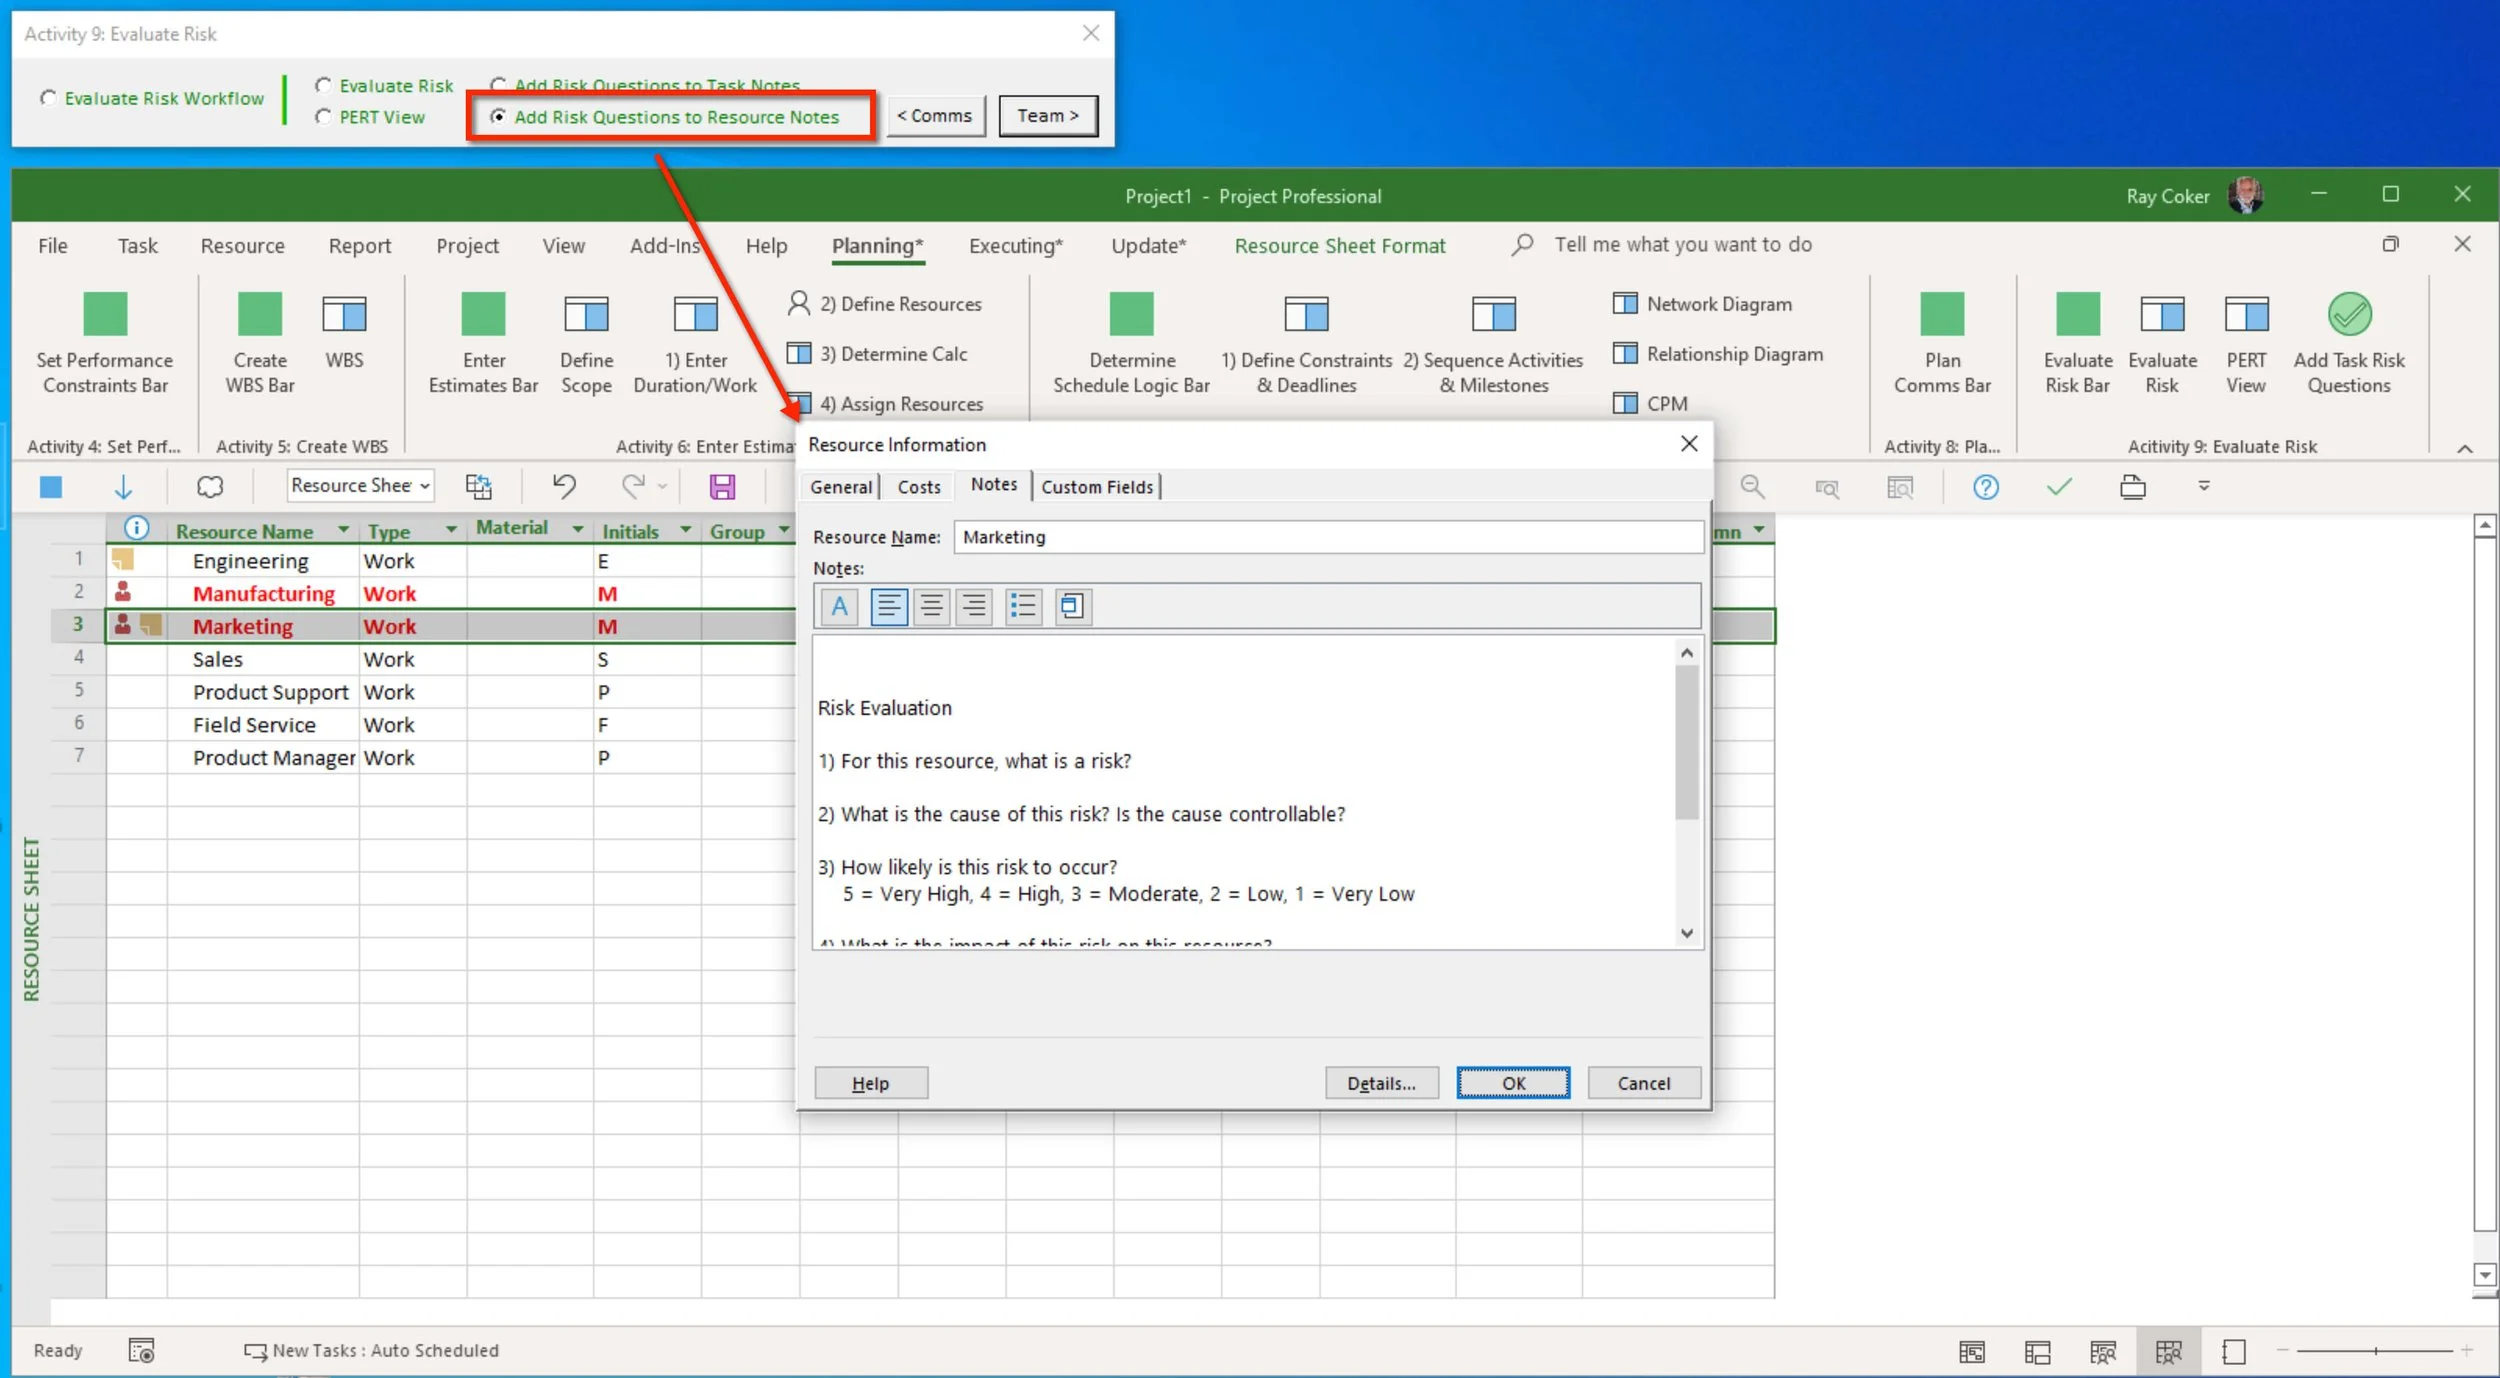Screen dimensions: 2500x1378
Task: Open the Executing ribbon tab
Action: click(1015, 246)
